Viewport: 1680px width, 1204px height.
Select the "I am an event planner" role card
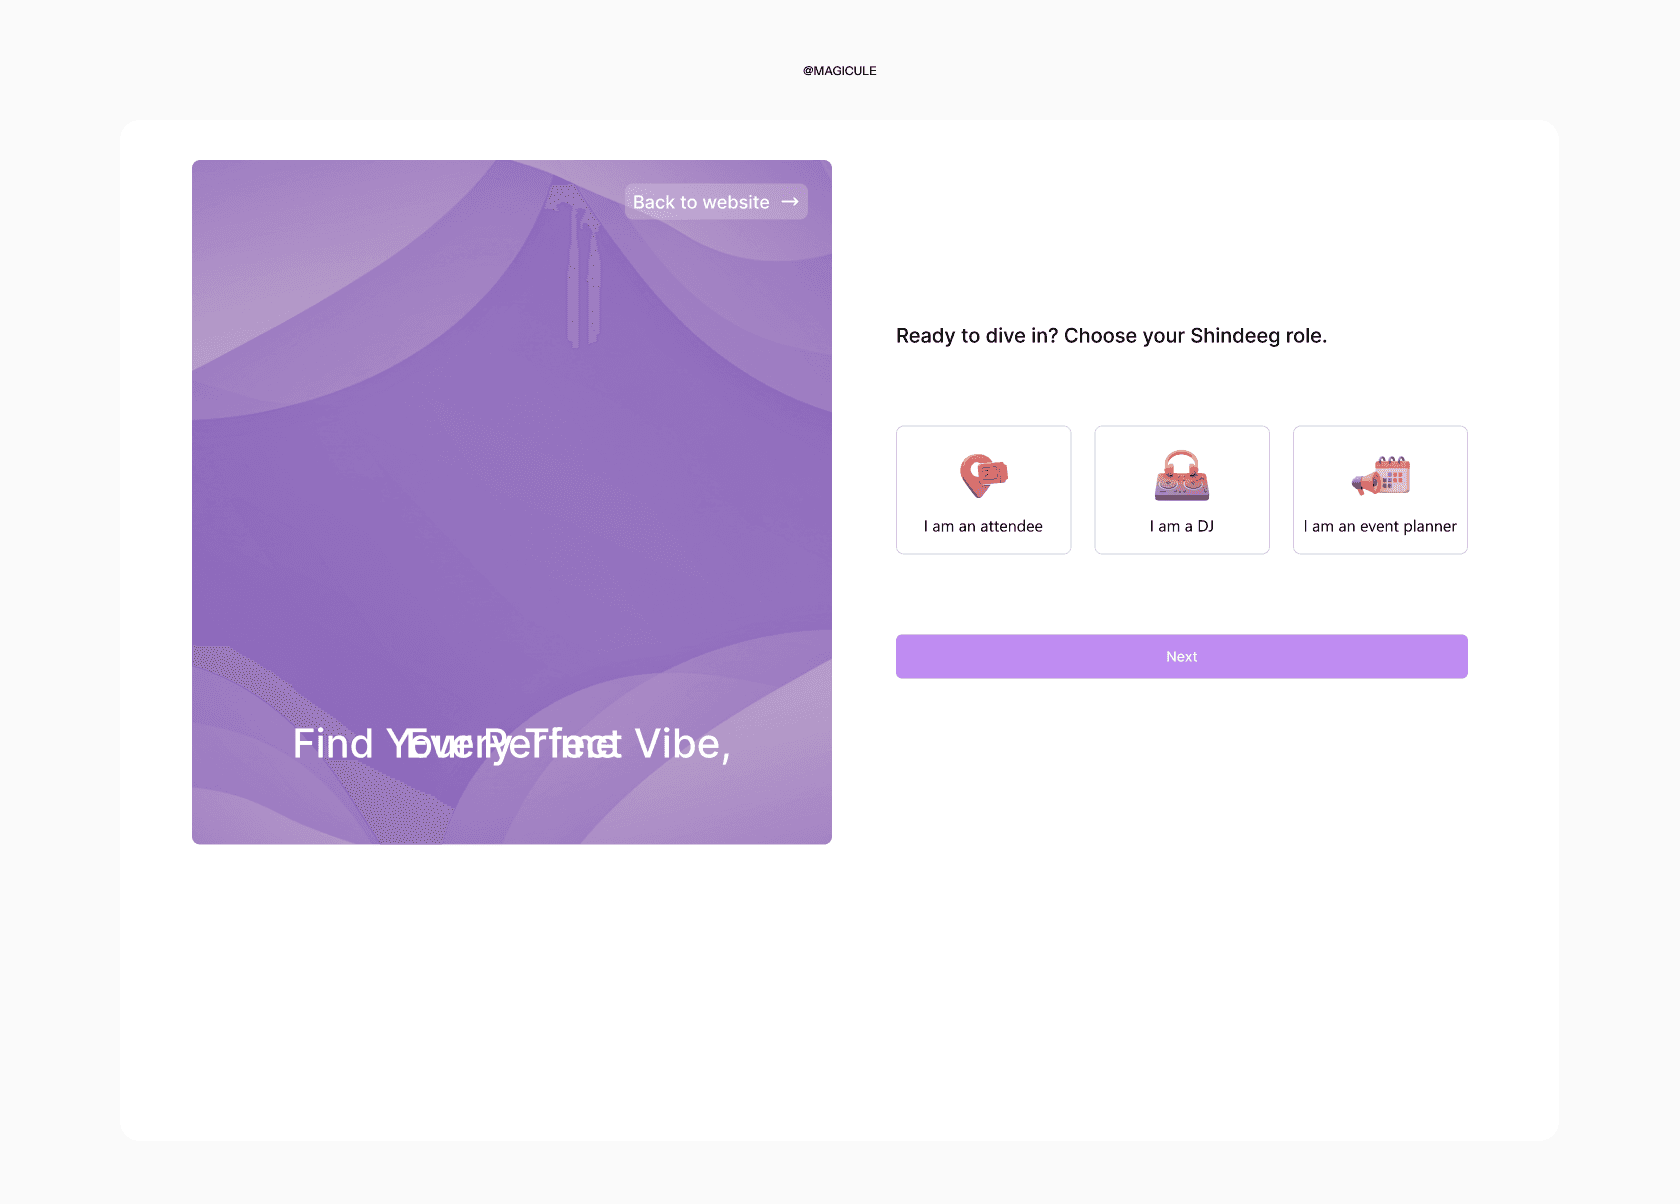coord(1380,490)
